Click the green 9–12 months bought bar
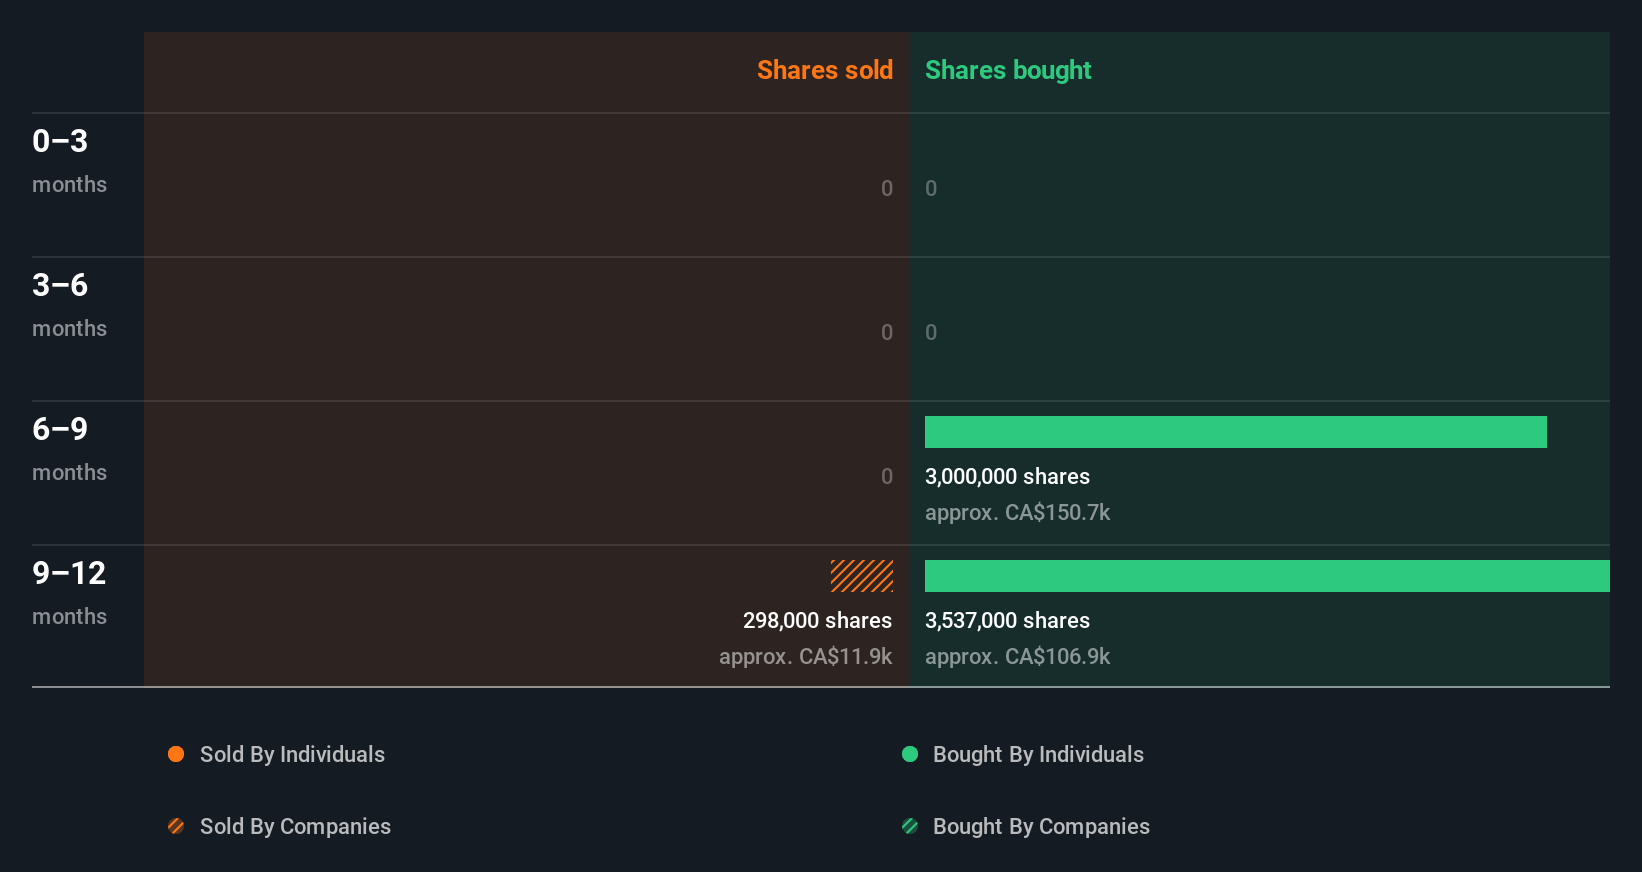Viewport: 1642px width, 872px height. (1267, 576)
